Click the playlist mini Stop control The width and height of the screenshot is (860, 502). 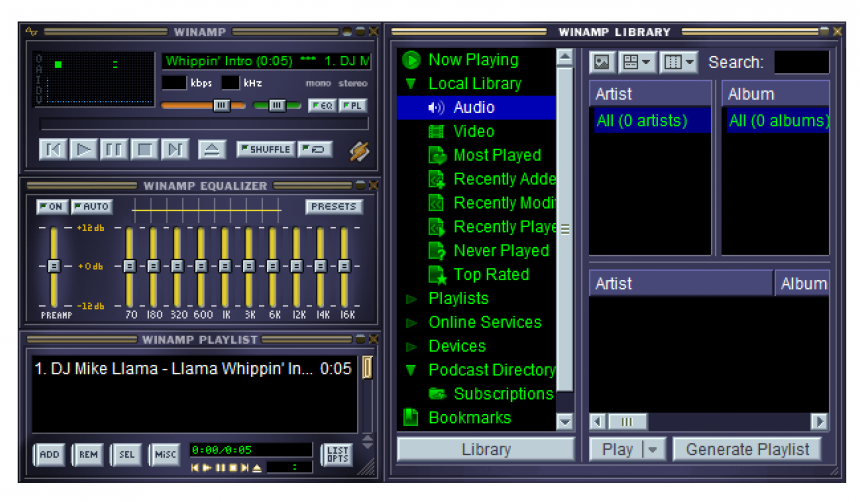point(233,467)
